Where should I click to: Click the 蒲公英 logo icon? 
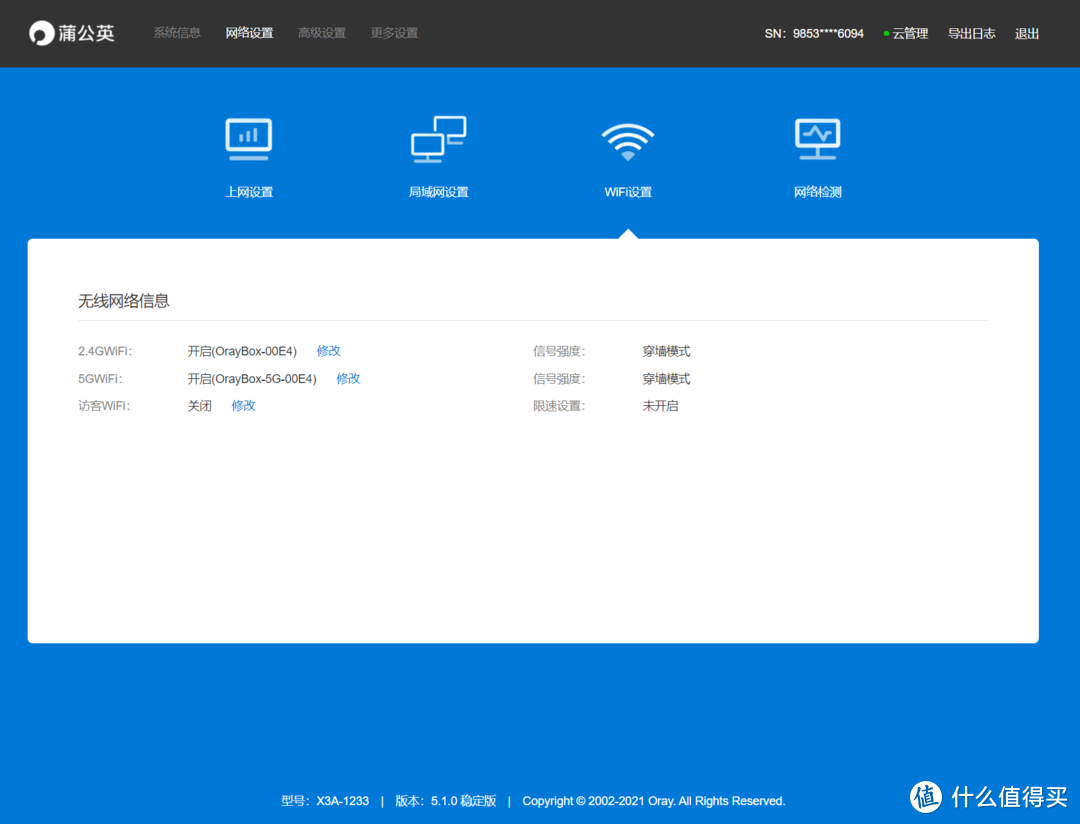coord(41,33)
